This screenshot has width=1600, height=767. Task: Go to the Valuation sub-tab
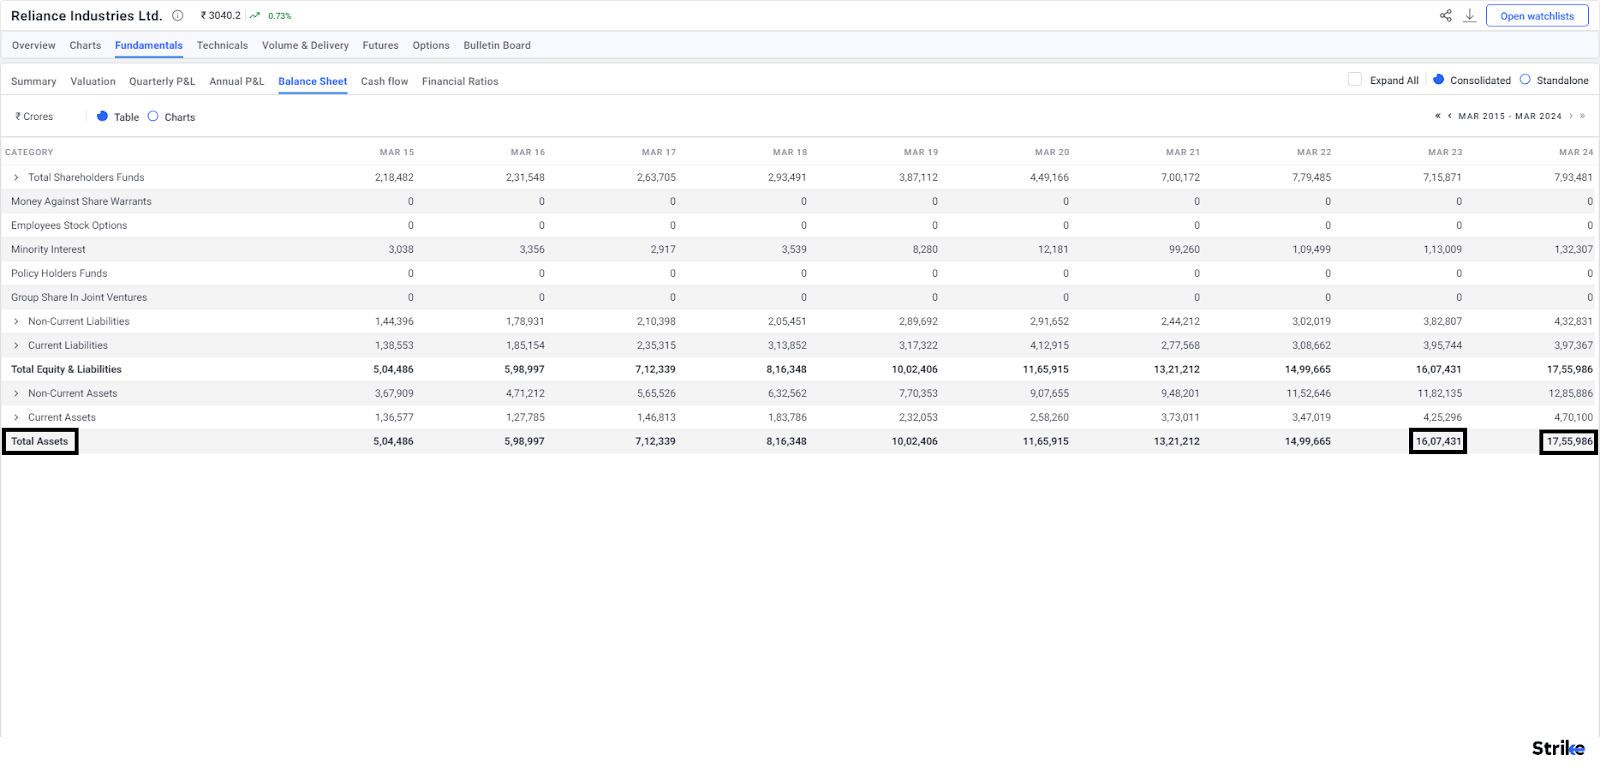click(x=93, y=81)
